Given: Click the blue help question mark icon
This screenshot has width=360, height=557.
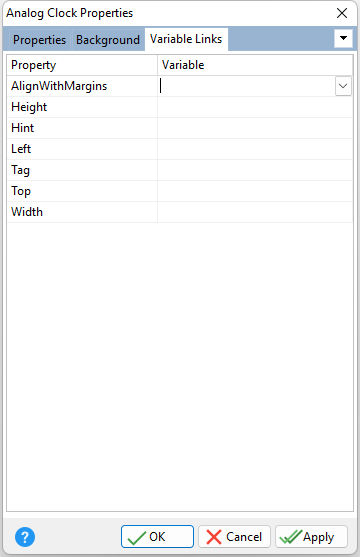Looking at the screenshot, I should click(x=25, y=537).
